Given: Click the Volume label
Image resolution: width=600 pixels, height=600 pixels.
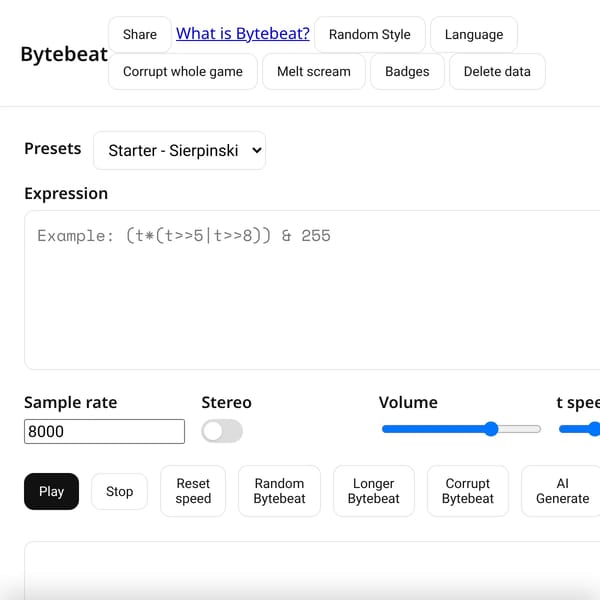Looking at the screenshot, I should tap(408, 403).
